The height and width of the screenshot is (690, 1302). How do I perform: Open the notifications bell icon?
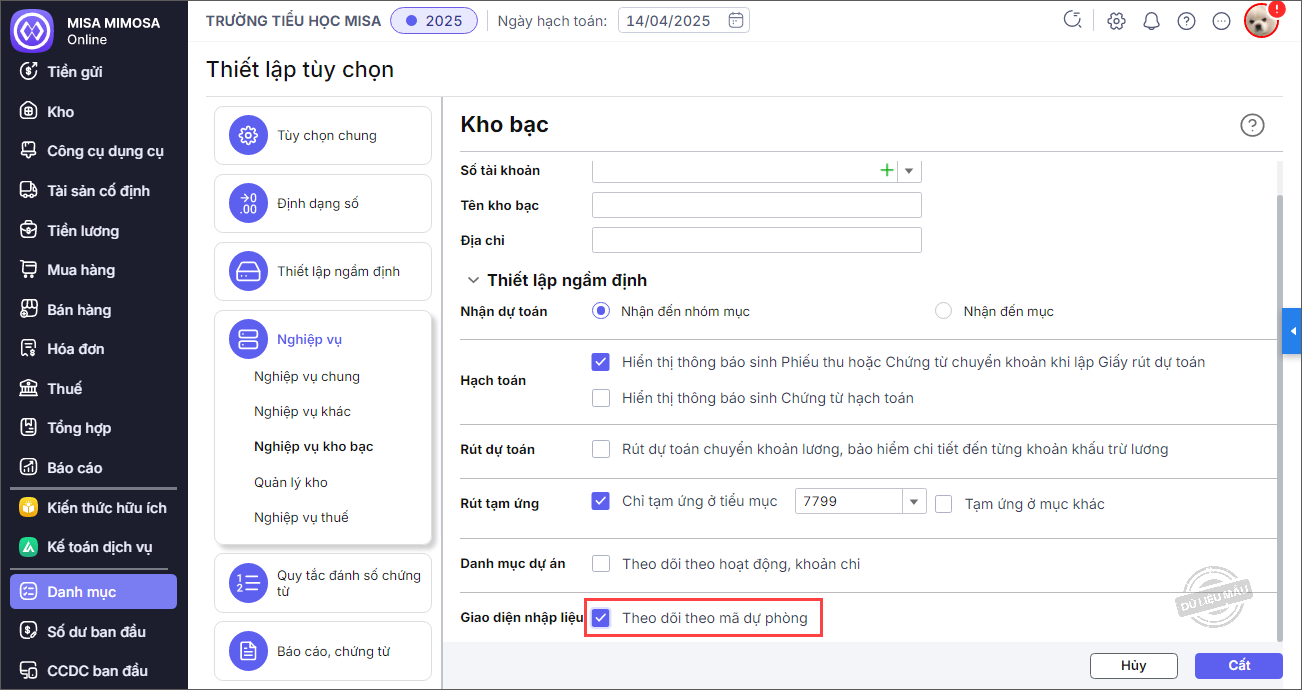[1151, 21]
